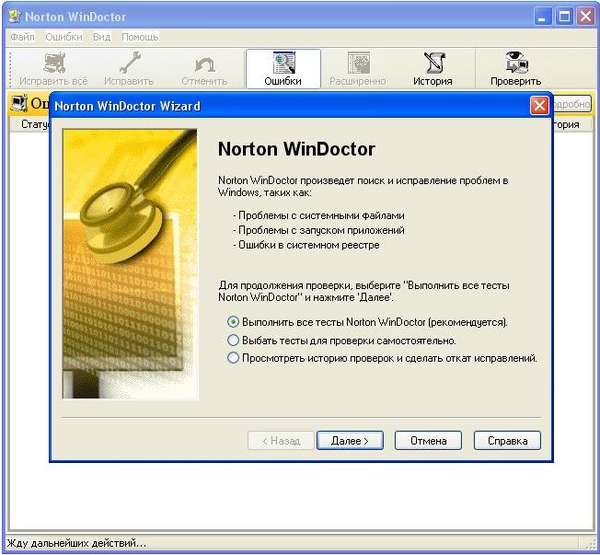The image size is (600, 555).
Task: Click the Далее > button
Action: coord(350,441)
